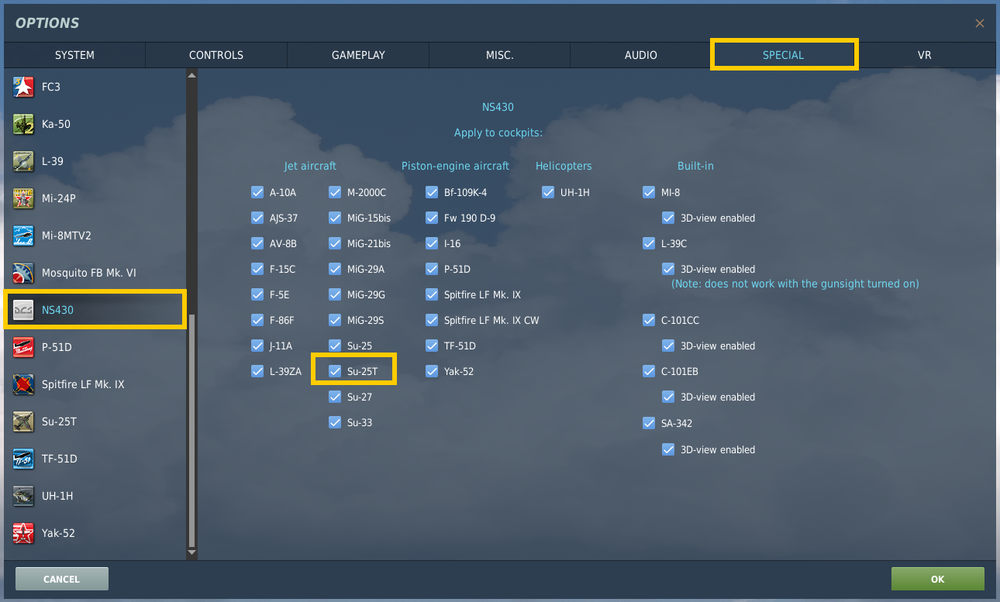Disable the Su-33 checkbox
The width and height of the screenshot is (1000, 602).
click(x=335, y=422)
